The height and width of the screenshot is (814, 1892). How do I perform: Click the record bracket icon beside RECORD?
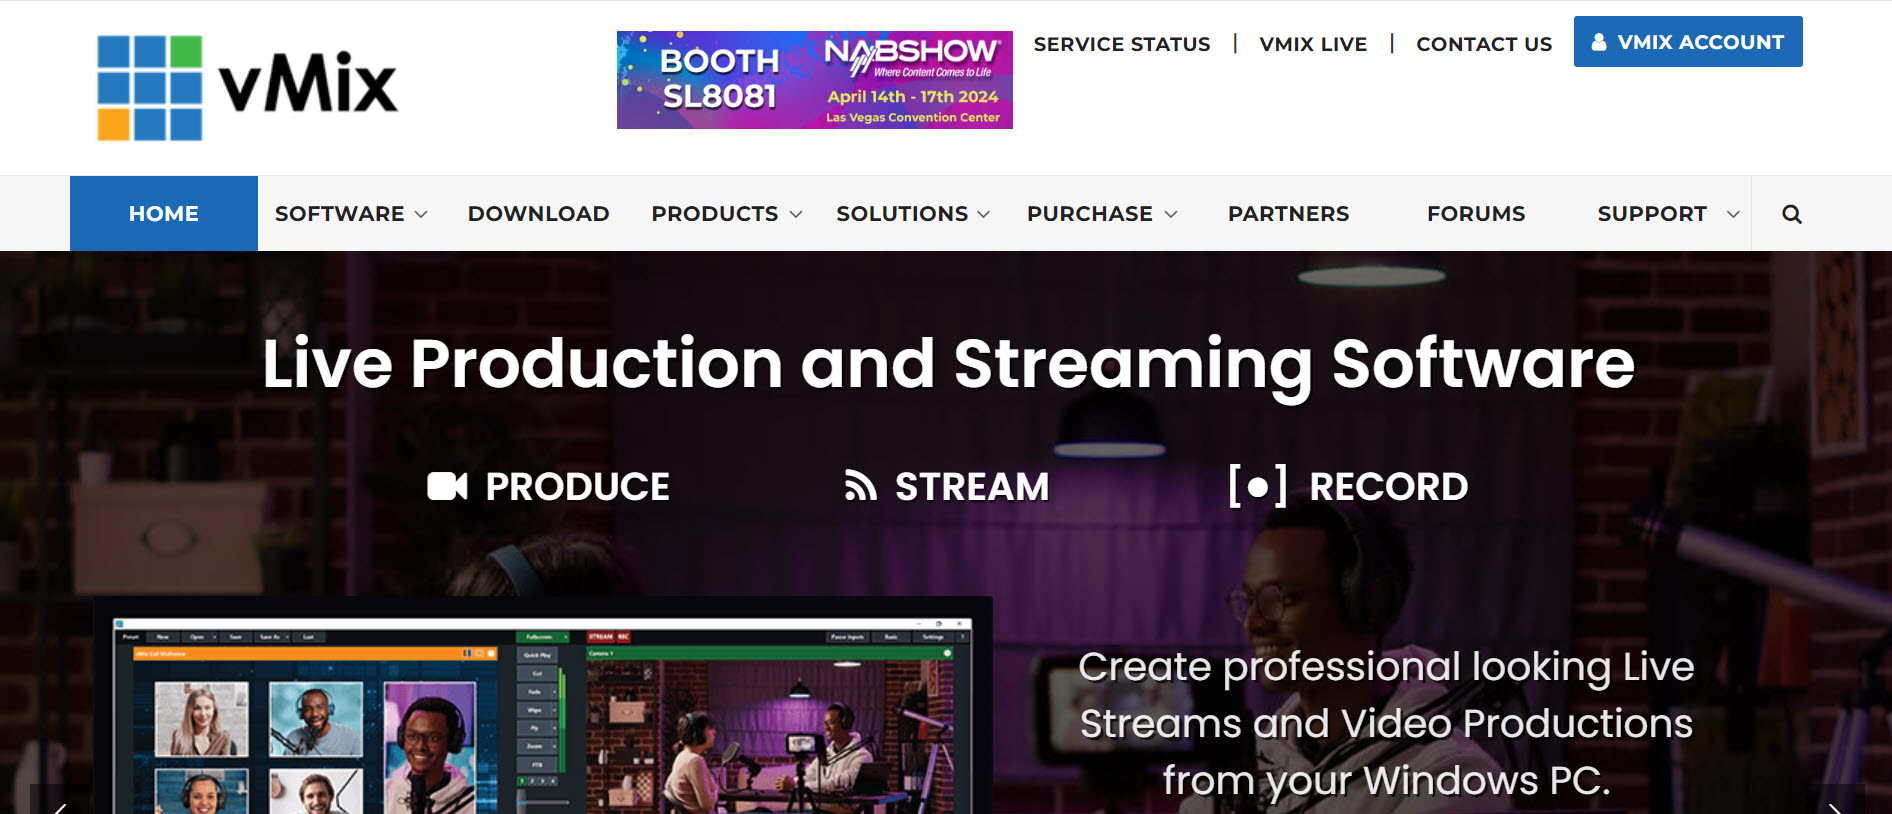coord(1257,486)
